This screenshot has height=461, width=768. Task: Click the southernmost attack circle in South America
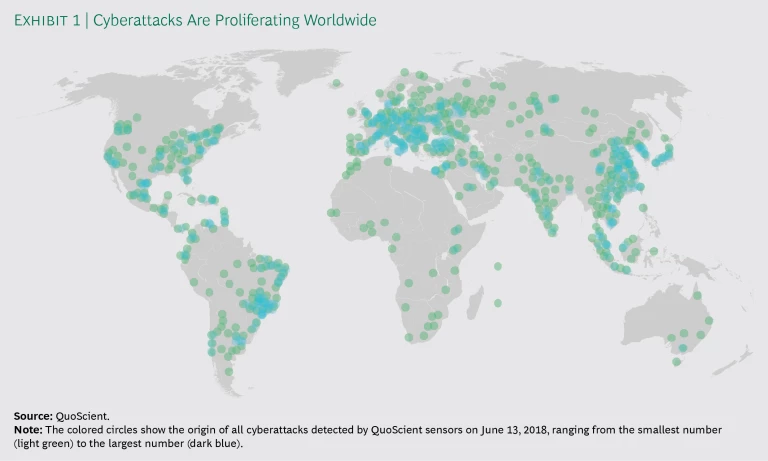tap(228, 371)
